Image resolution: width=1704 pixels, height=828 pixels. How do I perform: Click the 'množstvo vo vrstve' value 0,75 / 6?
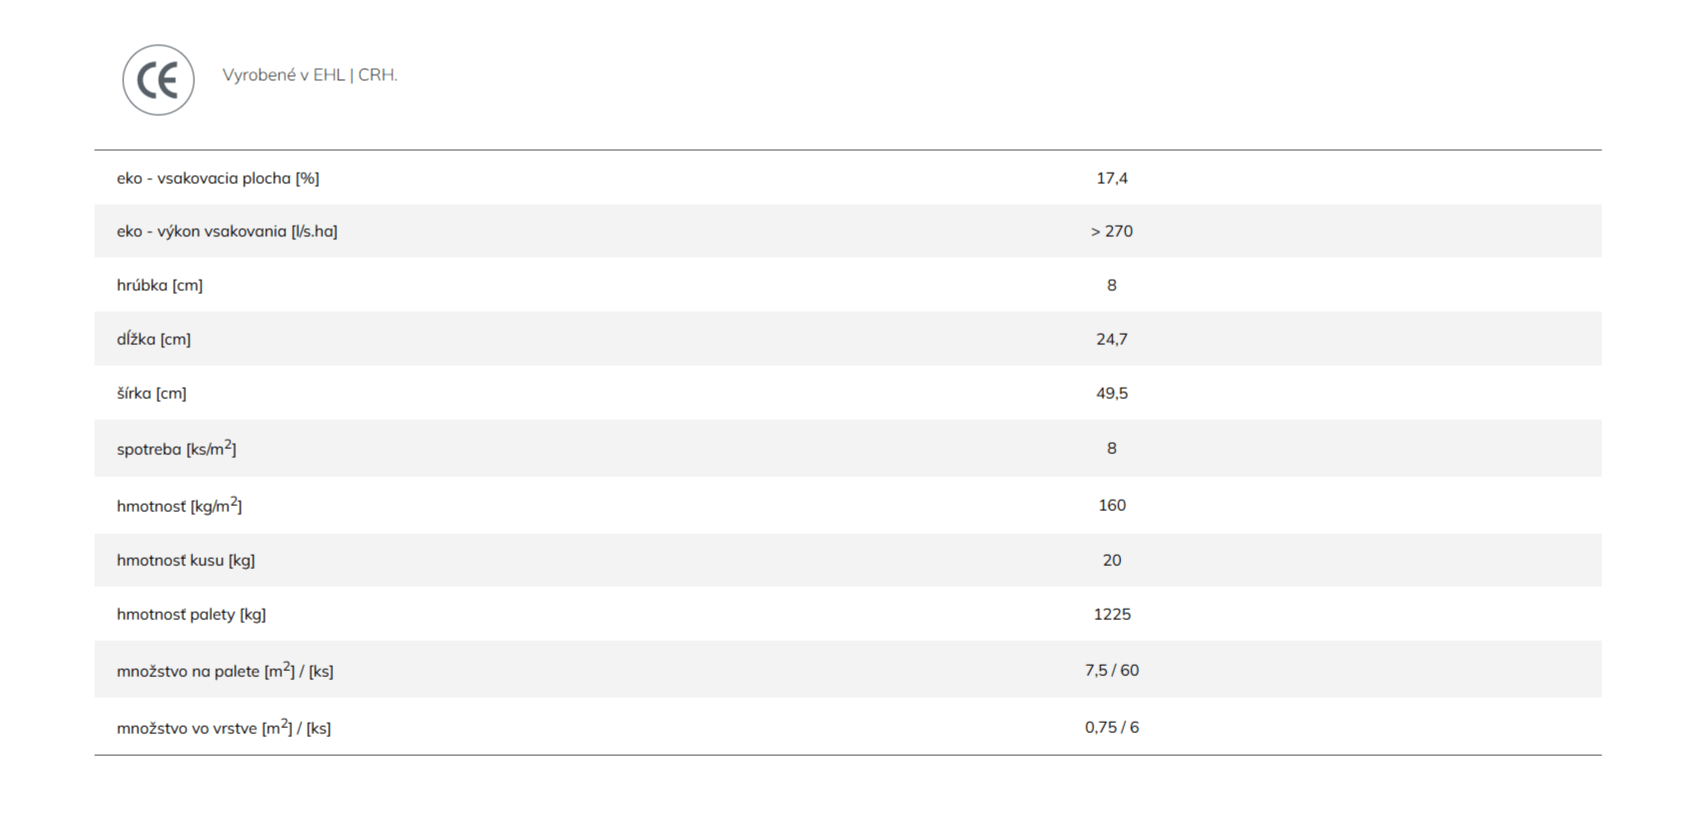pos(1112,727)
